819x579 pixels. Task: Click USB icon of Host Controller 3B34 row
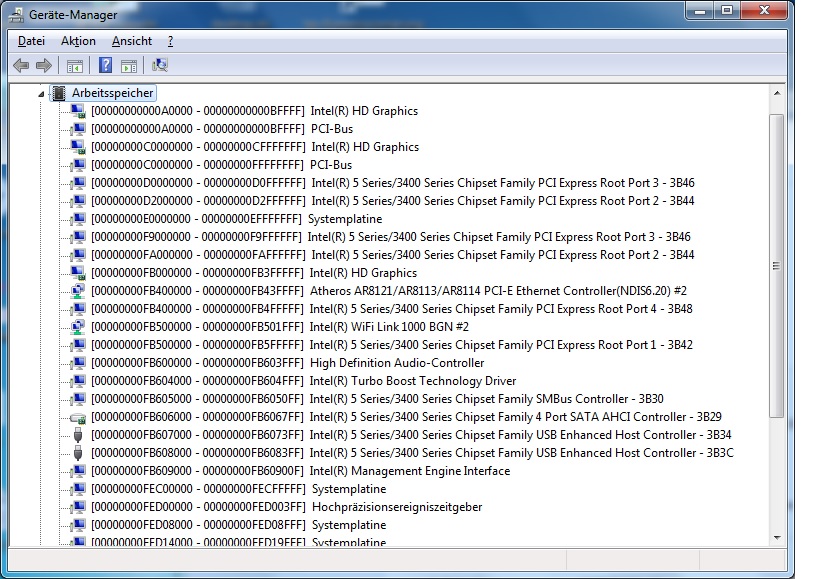78,435
